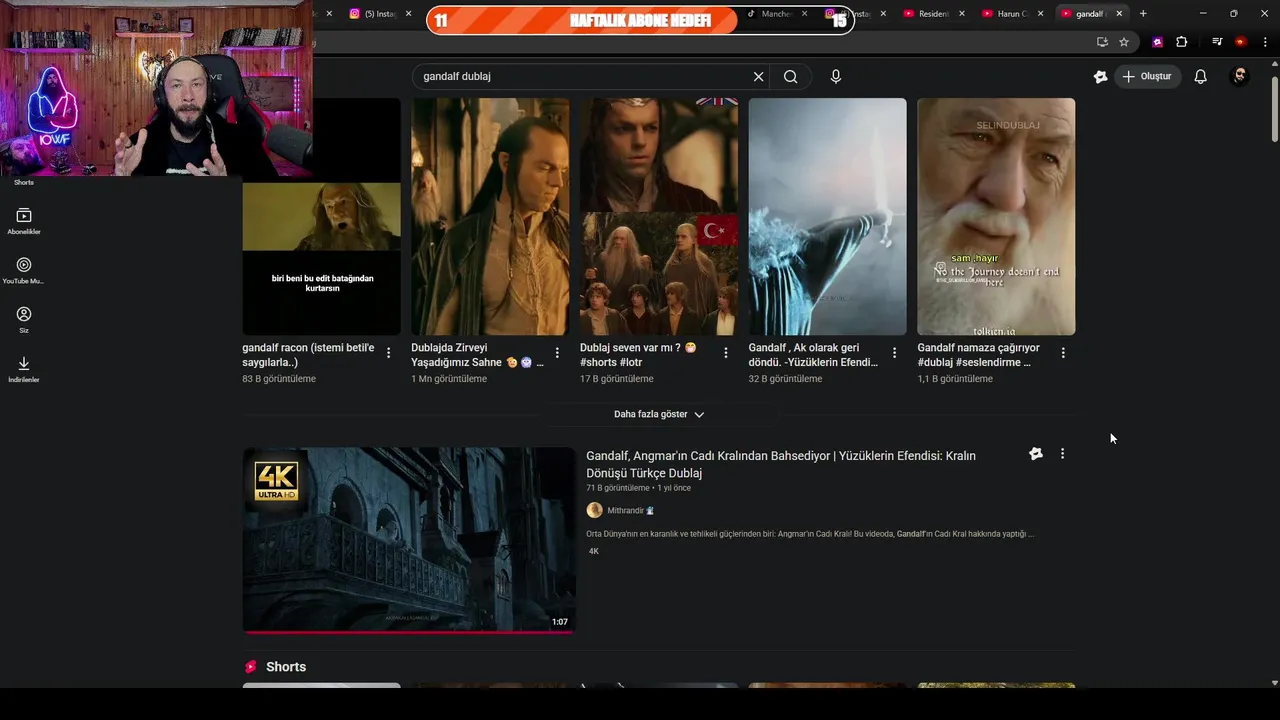Open YouTube notifications bell
This screenshot has width=1280, height=720.
coord(1200,76)
